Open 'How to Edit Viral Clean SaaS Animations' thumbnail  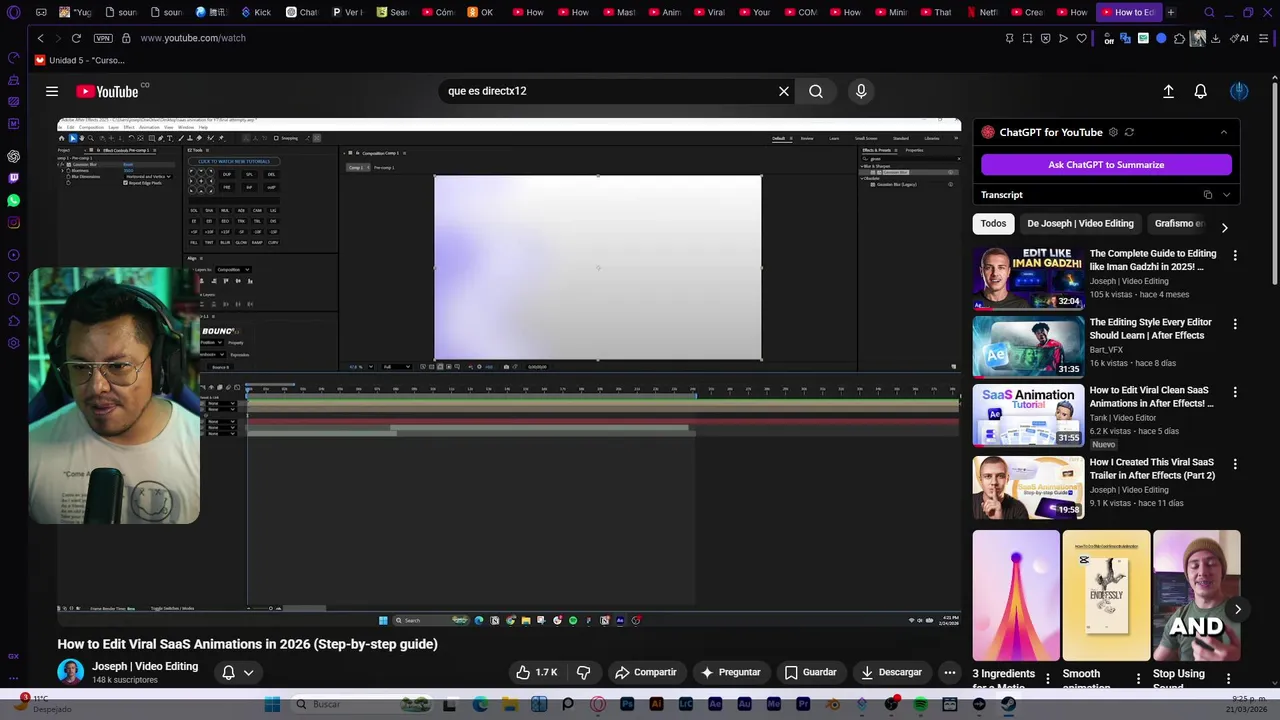click(x=1028, y=415)
